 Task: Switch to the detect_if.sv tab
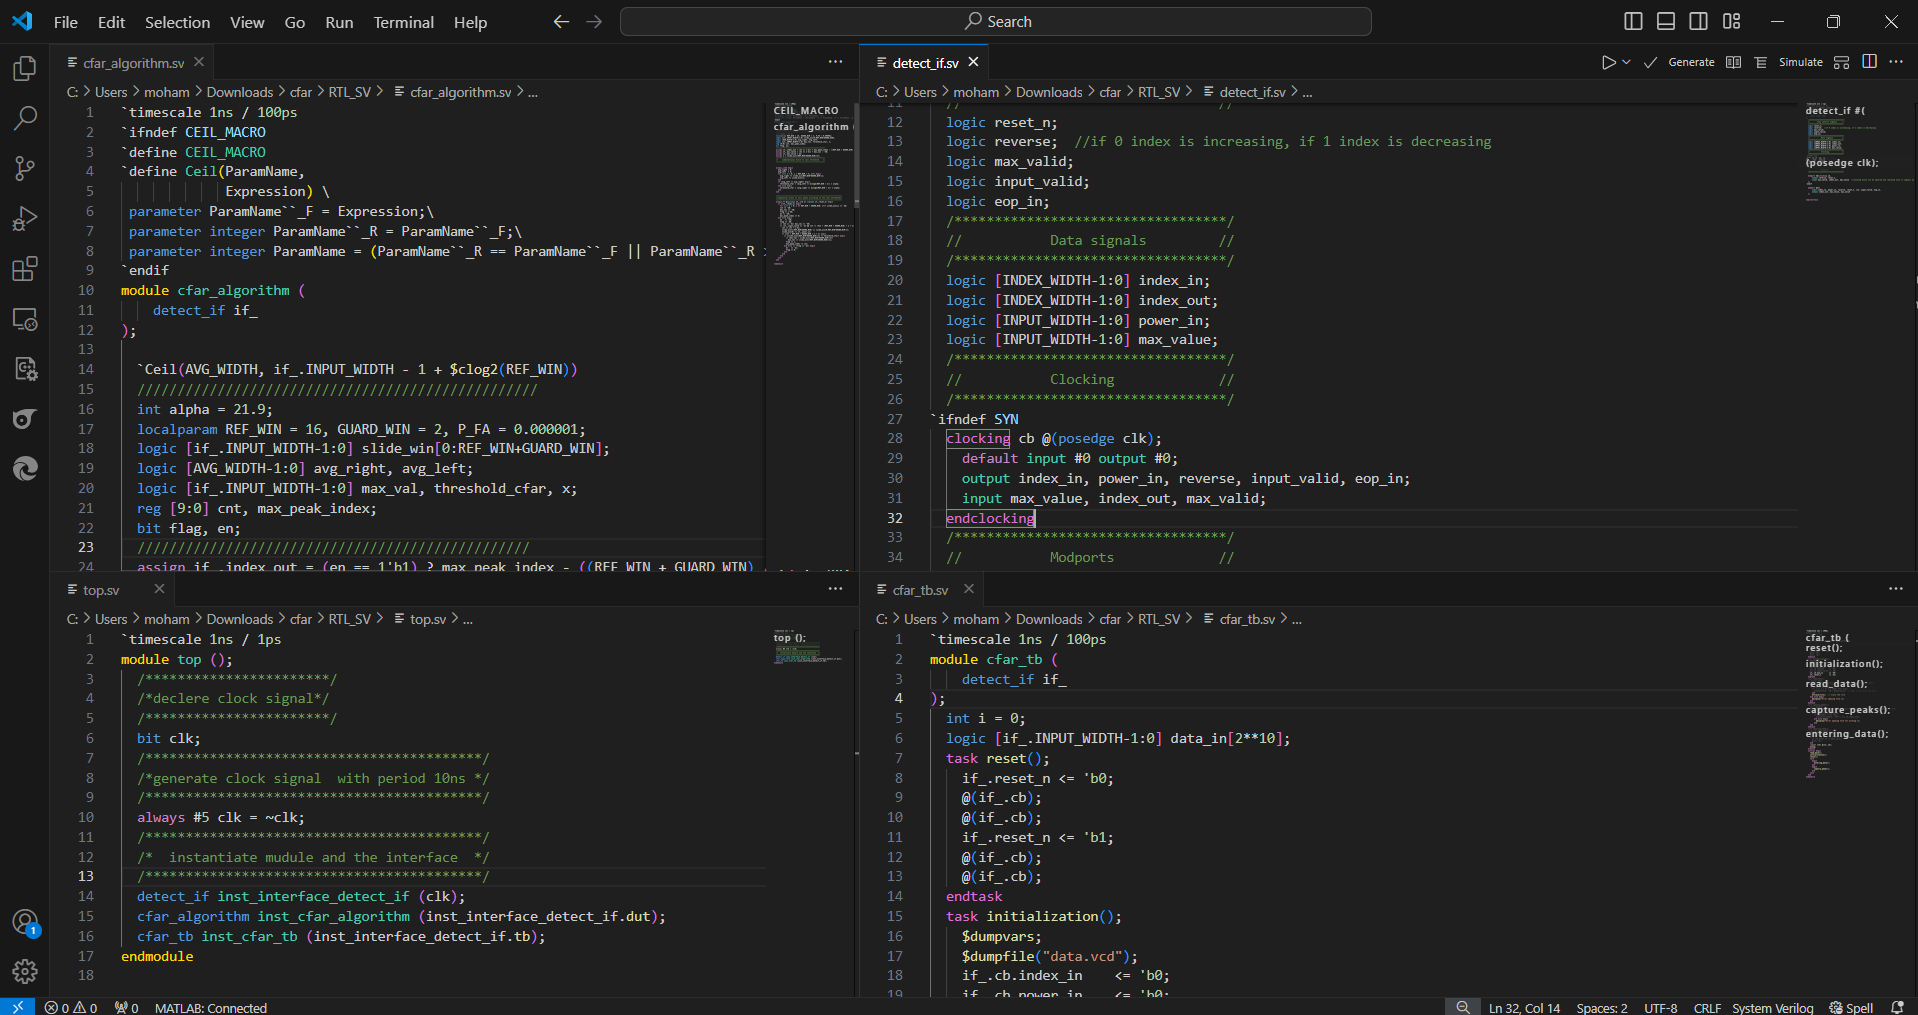coord(925,63)
